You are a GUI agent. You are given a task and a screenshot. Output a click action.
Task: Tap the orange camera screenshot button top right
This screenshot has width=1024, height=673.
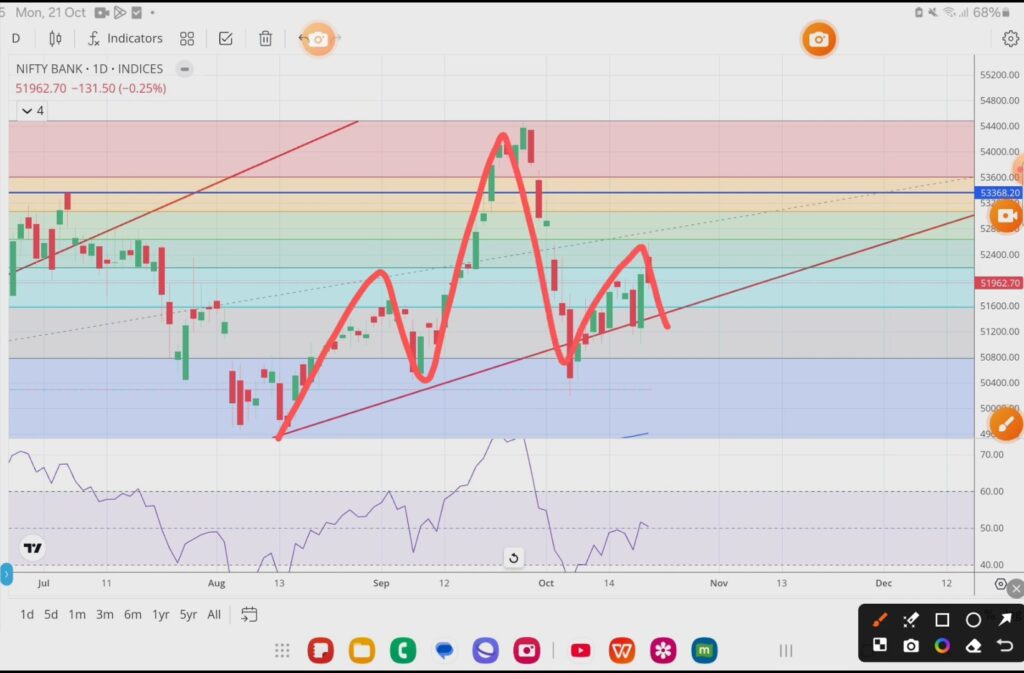pos(818,39)
